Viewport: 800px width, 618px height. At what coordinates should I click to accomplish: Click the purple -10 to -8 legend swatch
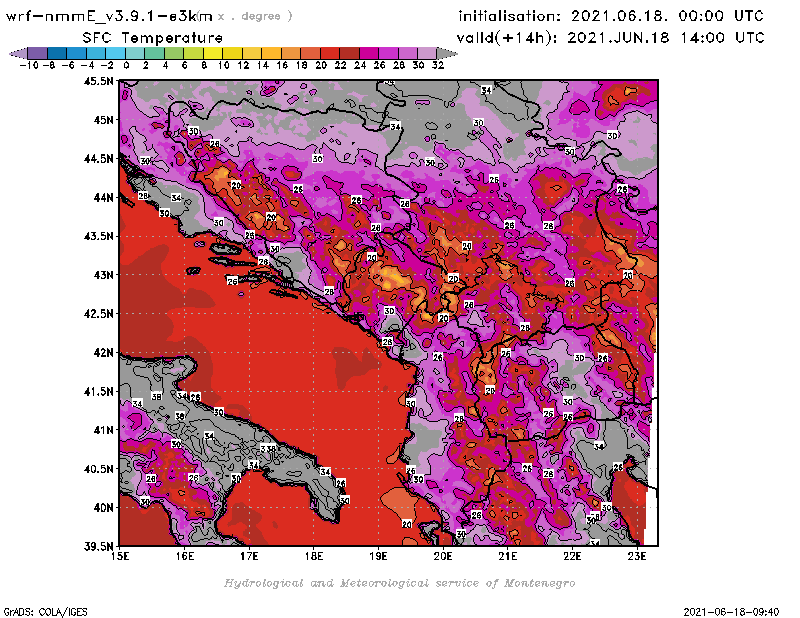38,53
